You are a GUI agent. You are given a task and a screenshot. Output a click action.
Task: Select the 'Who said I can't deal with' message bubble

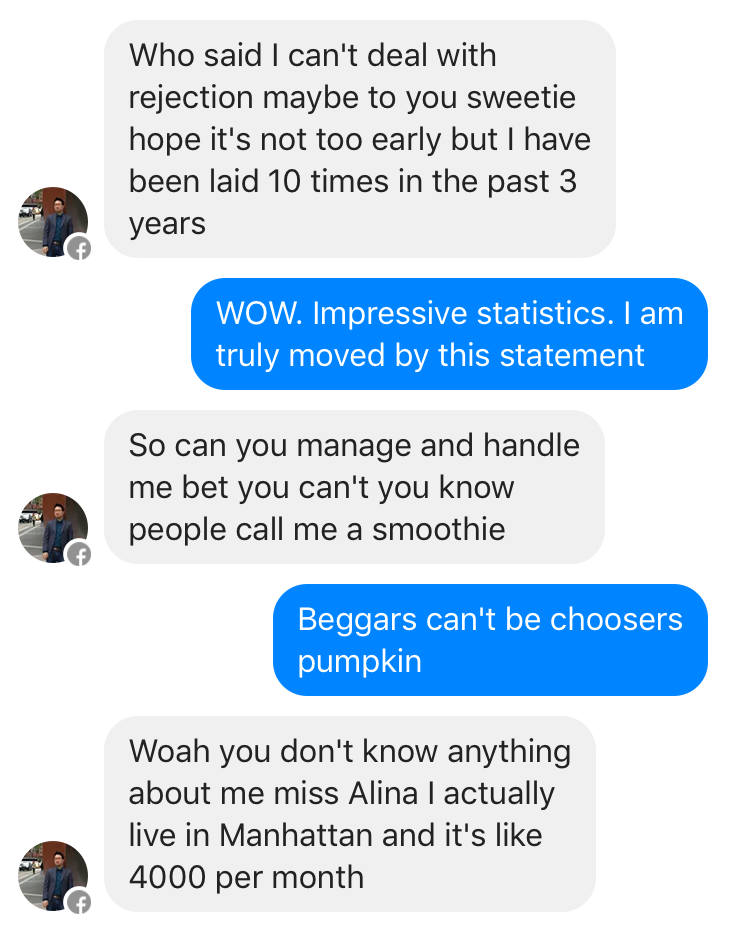coord(360,139)
